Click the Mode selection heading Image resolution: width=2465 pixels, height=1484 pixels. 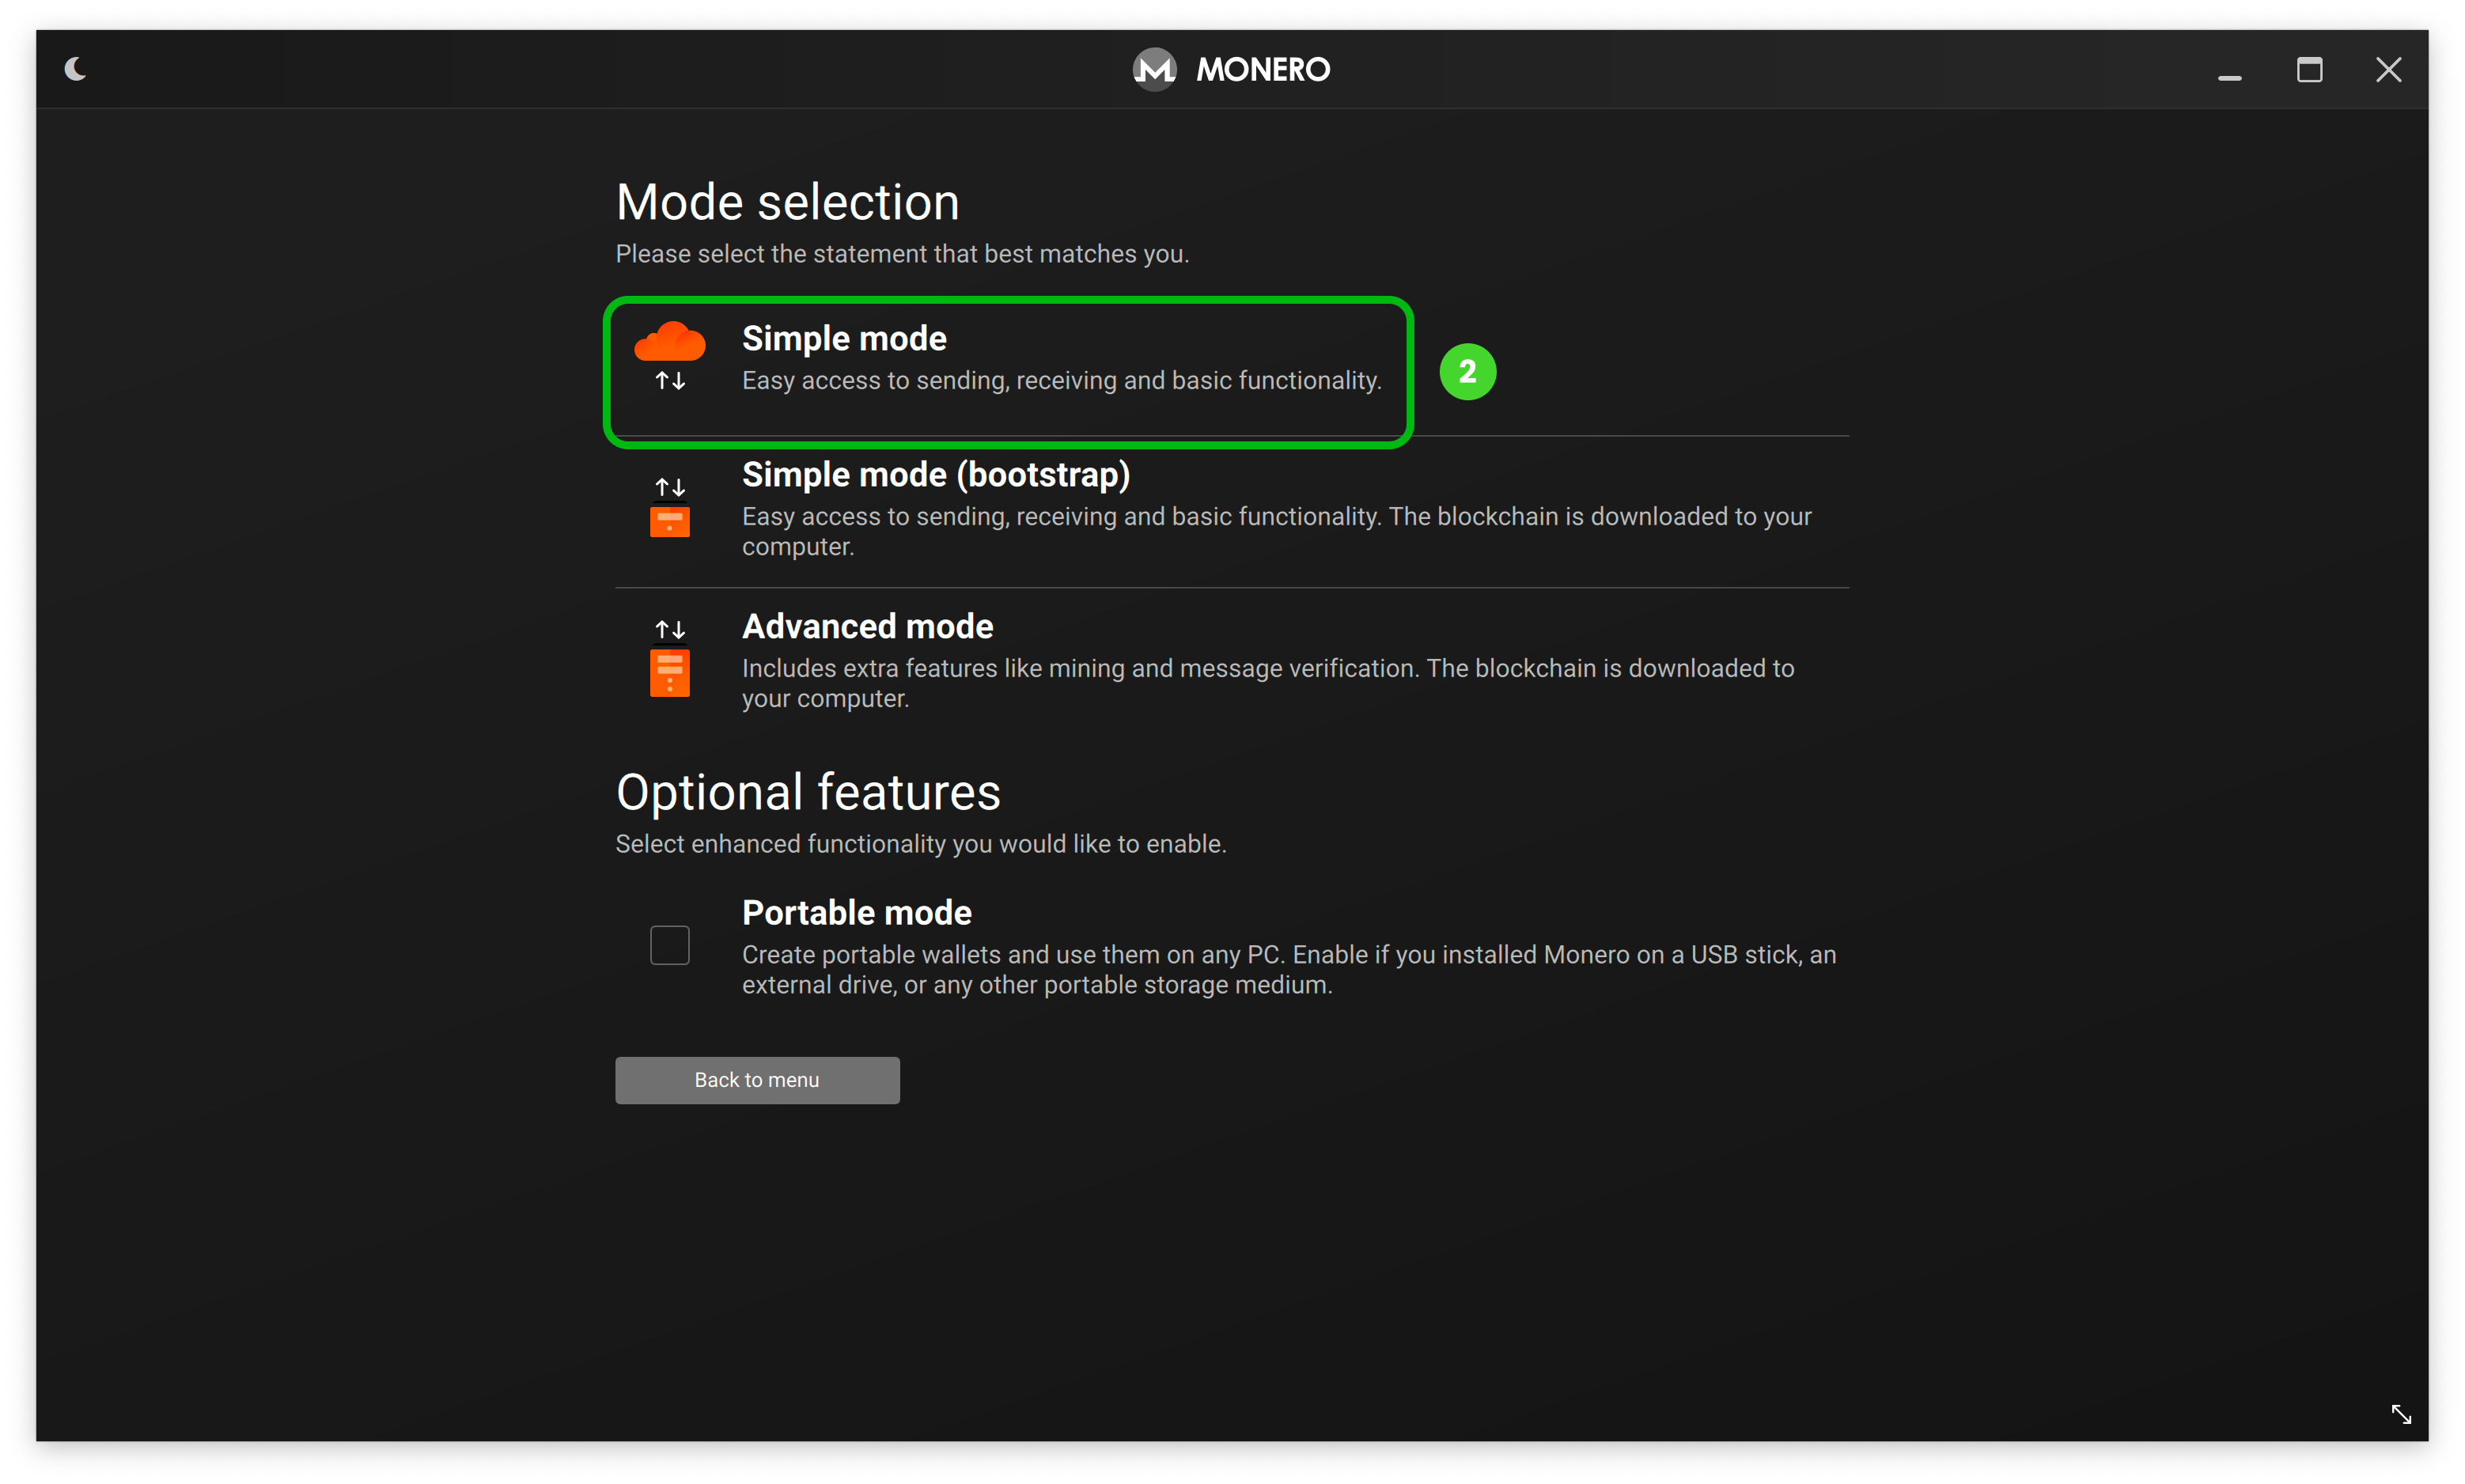click(x=787, y=202)
